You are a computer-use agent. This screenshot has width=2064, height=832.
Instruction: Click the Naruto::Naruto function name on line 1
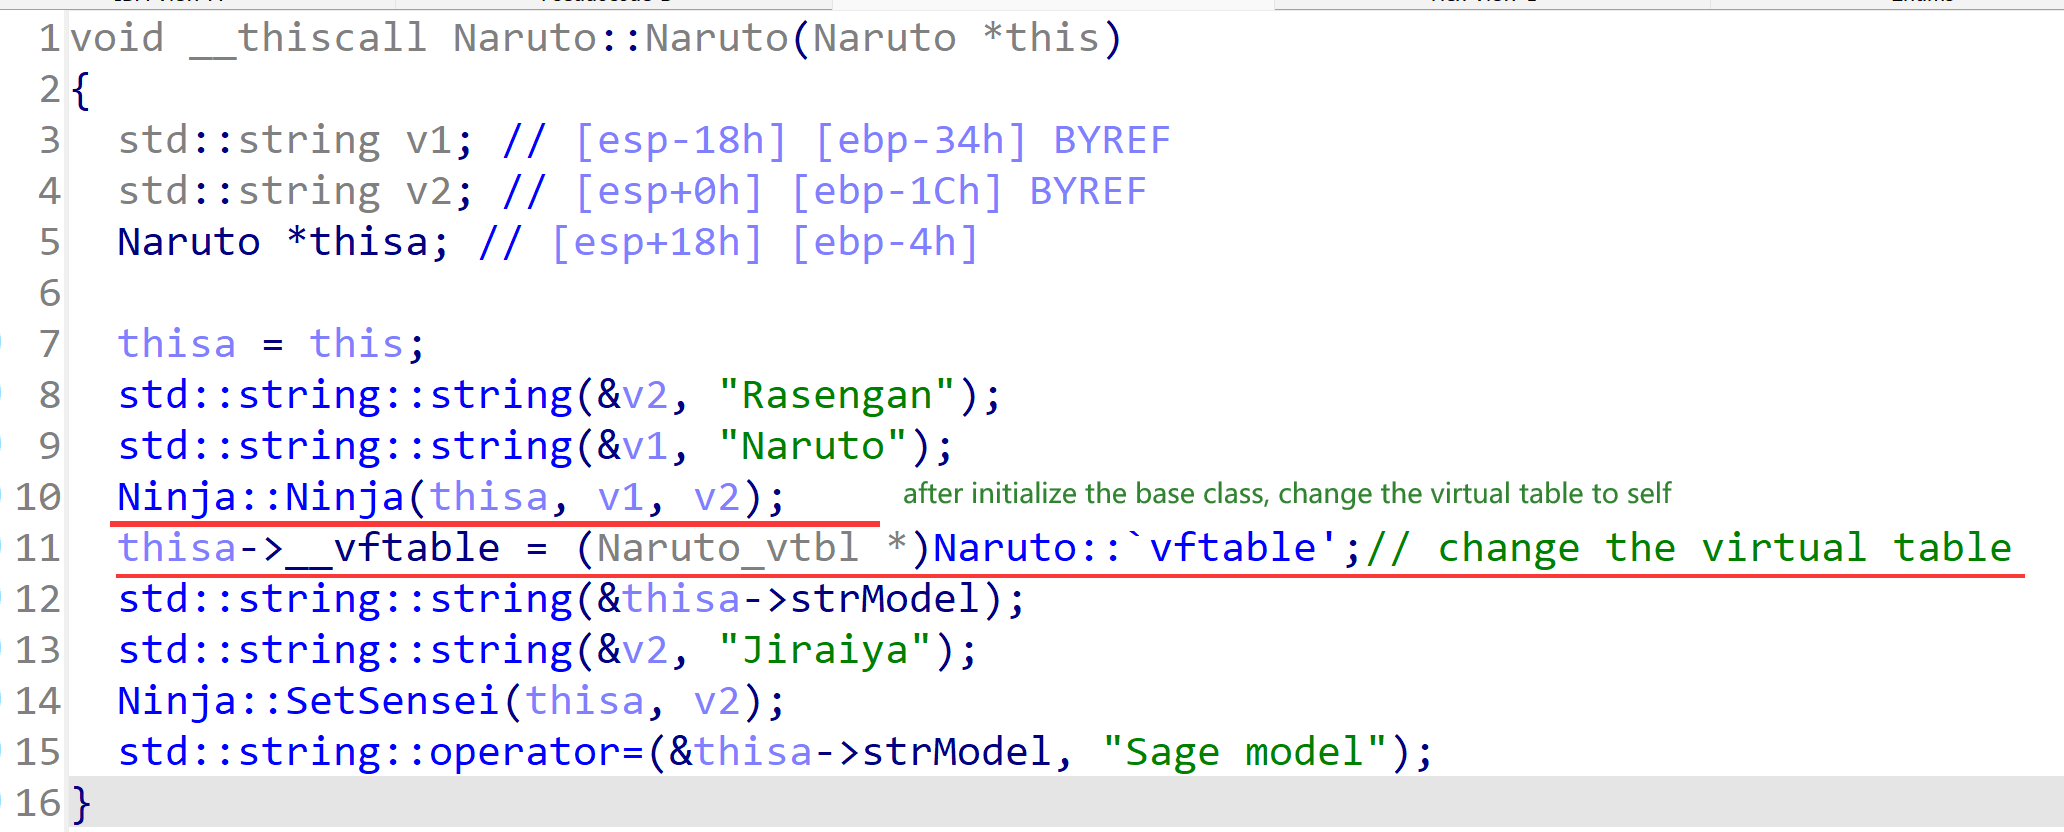(x=620, y=38)
